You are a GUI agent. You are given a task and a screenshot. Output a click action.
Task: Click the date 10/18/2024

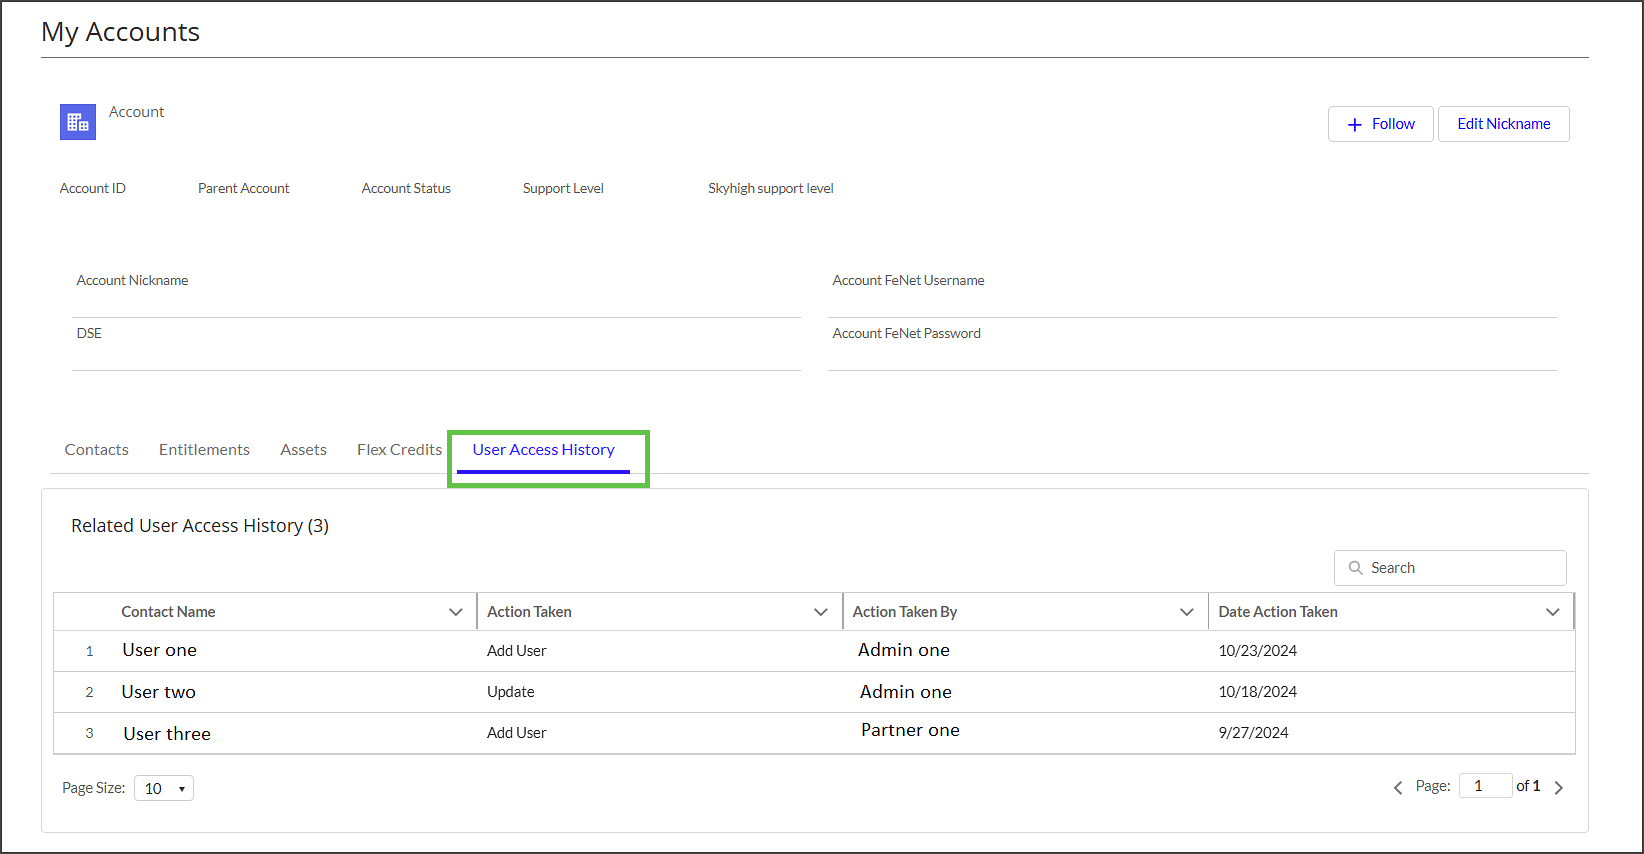[1258, 692]
